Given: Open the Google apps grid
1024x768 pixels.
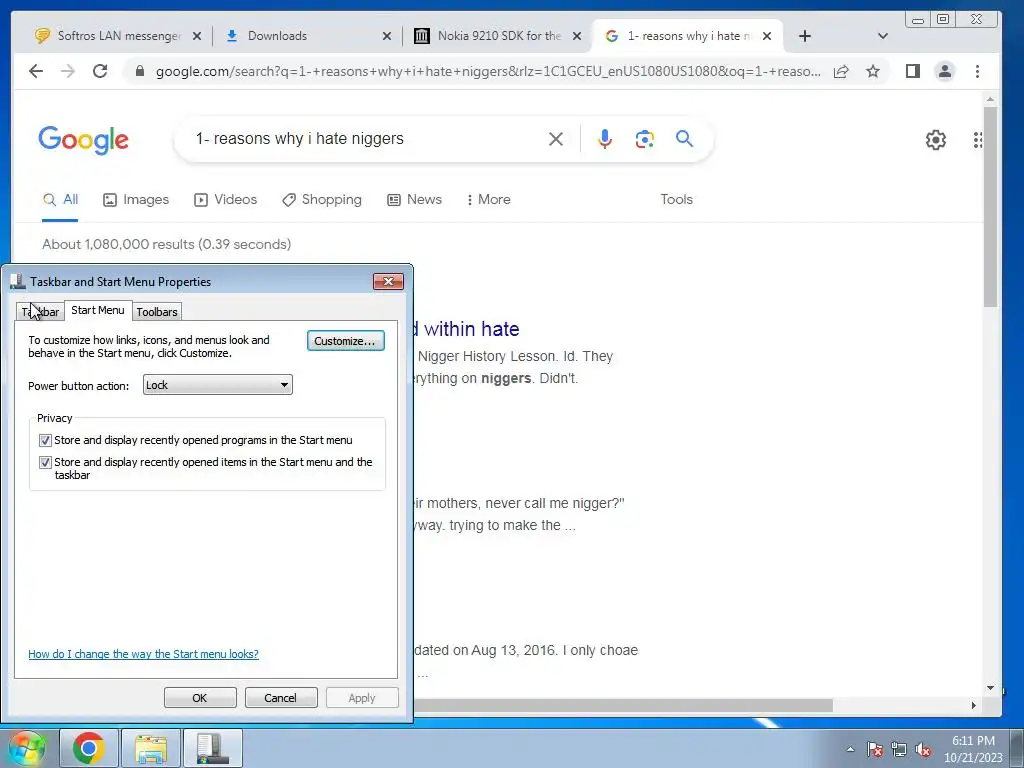Looking at the screenshot, I should point(977,140).
